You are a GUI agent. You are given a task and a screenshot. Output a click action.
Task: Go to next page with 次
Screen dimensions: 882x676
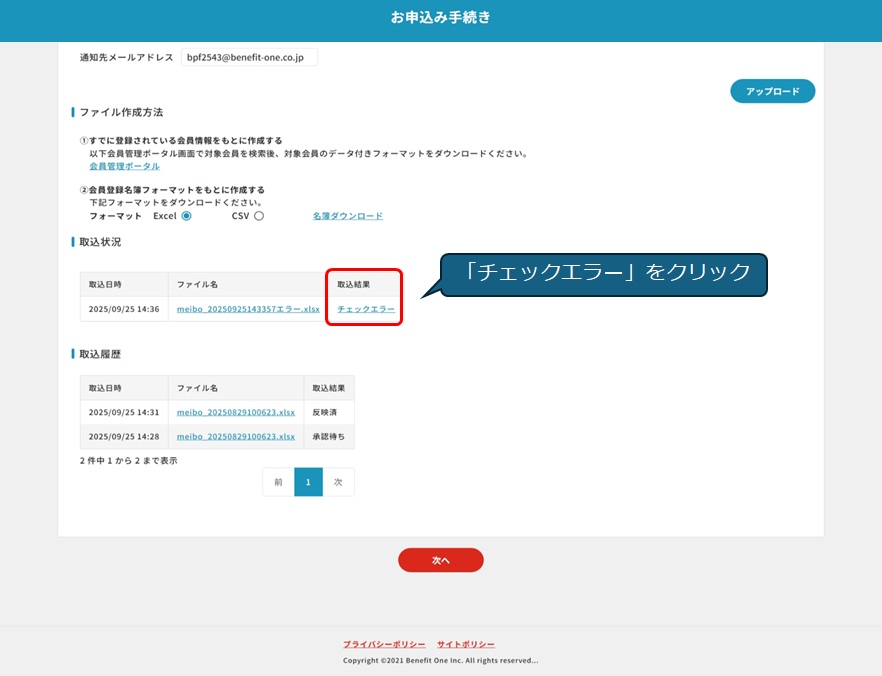338,482
